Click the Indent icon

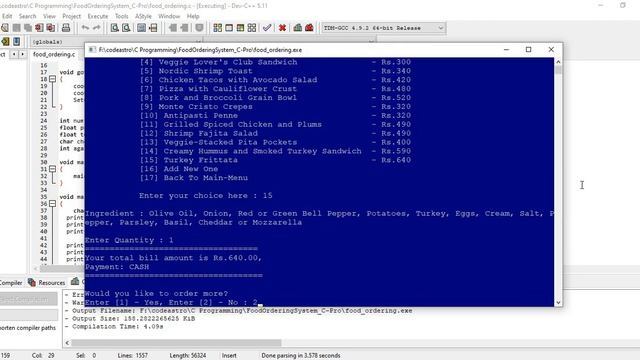click(173, 28)
